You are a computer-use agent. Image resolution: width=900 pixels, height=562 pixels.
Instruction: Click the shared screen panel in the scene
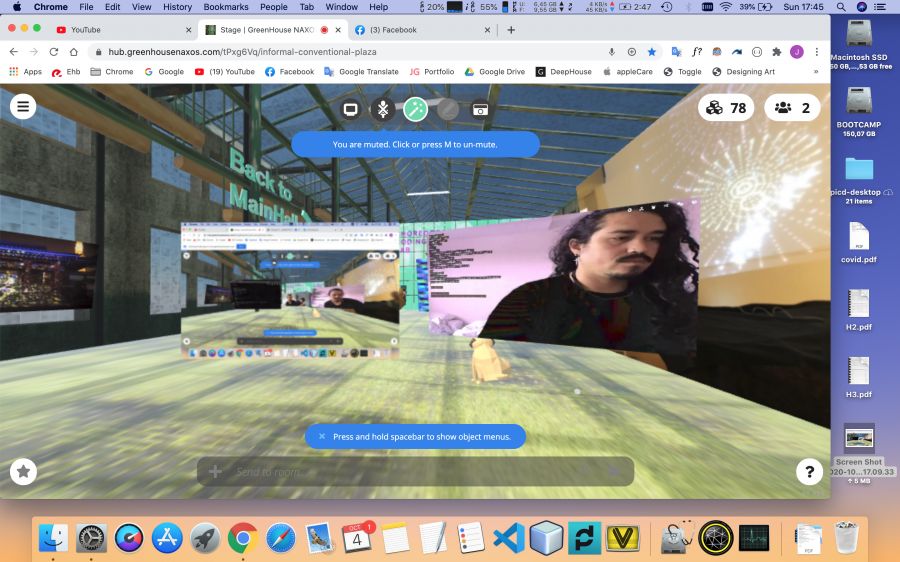click(290, 290)
